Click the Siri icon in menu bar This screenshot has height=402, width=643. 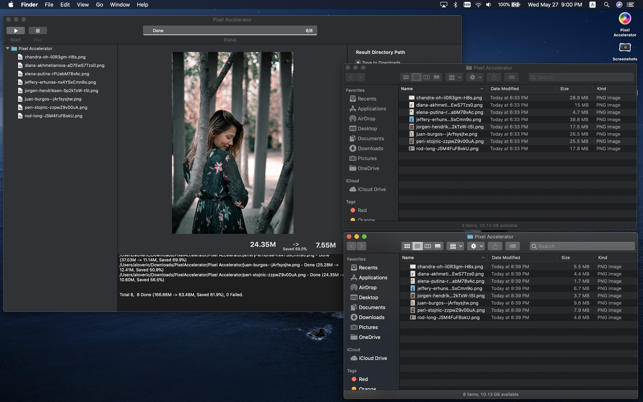coord(619,5)
